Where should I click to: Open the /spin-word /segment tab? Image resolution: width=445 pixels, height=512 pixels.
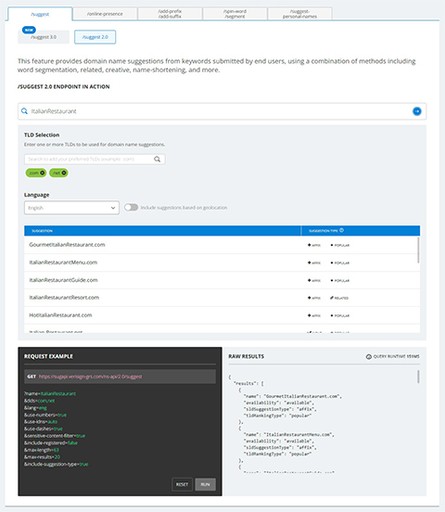(235, 14)
